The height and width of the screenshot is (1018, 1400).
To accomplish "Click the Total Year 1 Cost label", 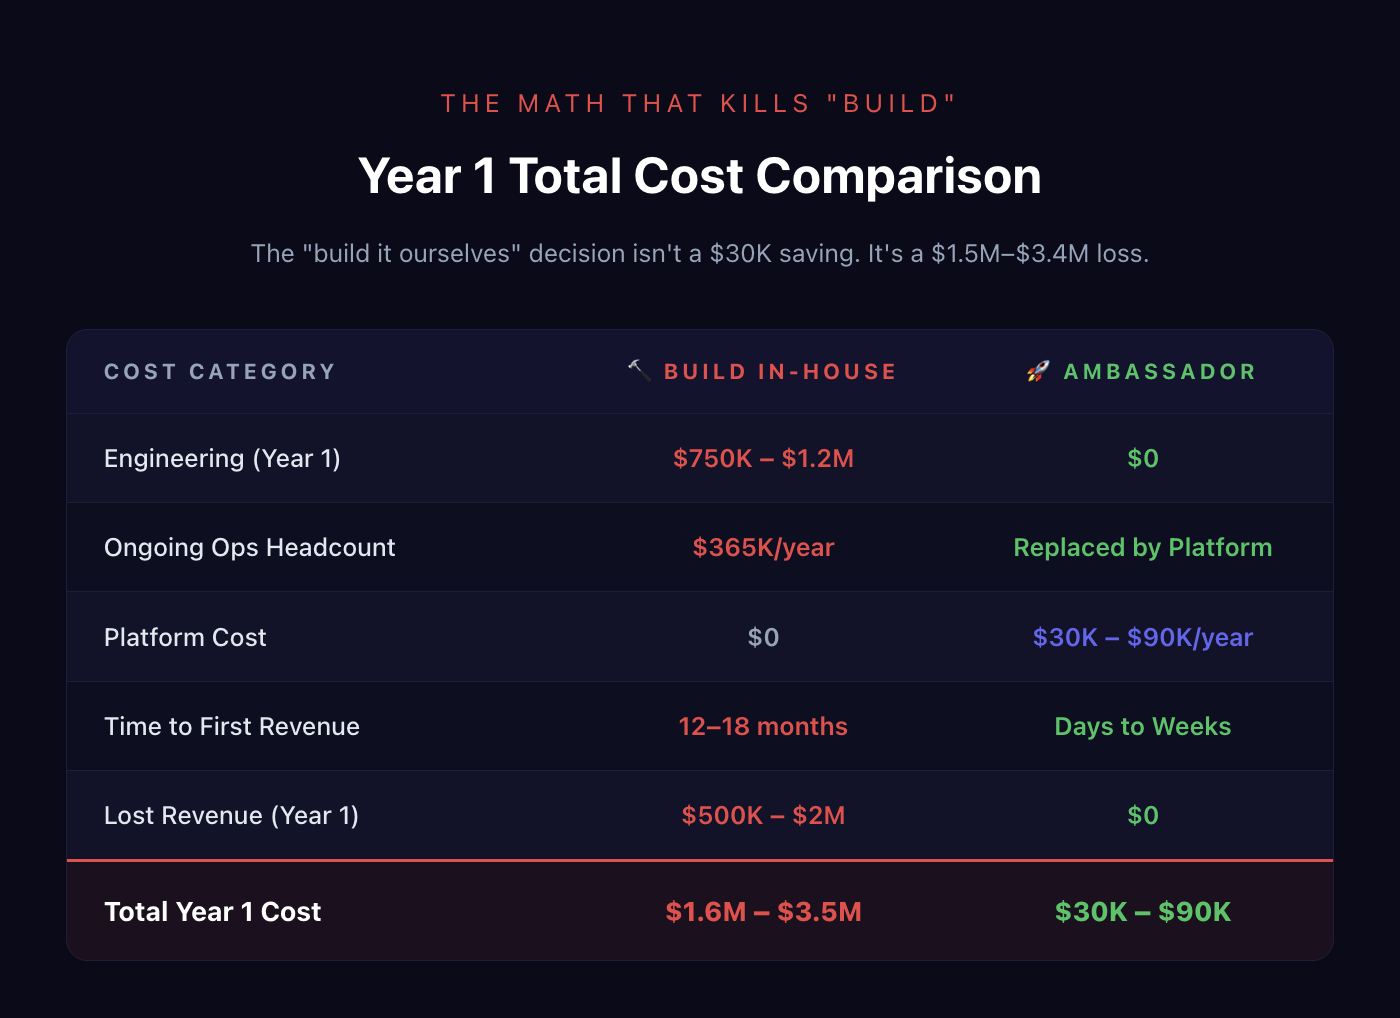I will pos(212,912).
